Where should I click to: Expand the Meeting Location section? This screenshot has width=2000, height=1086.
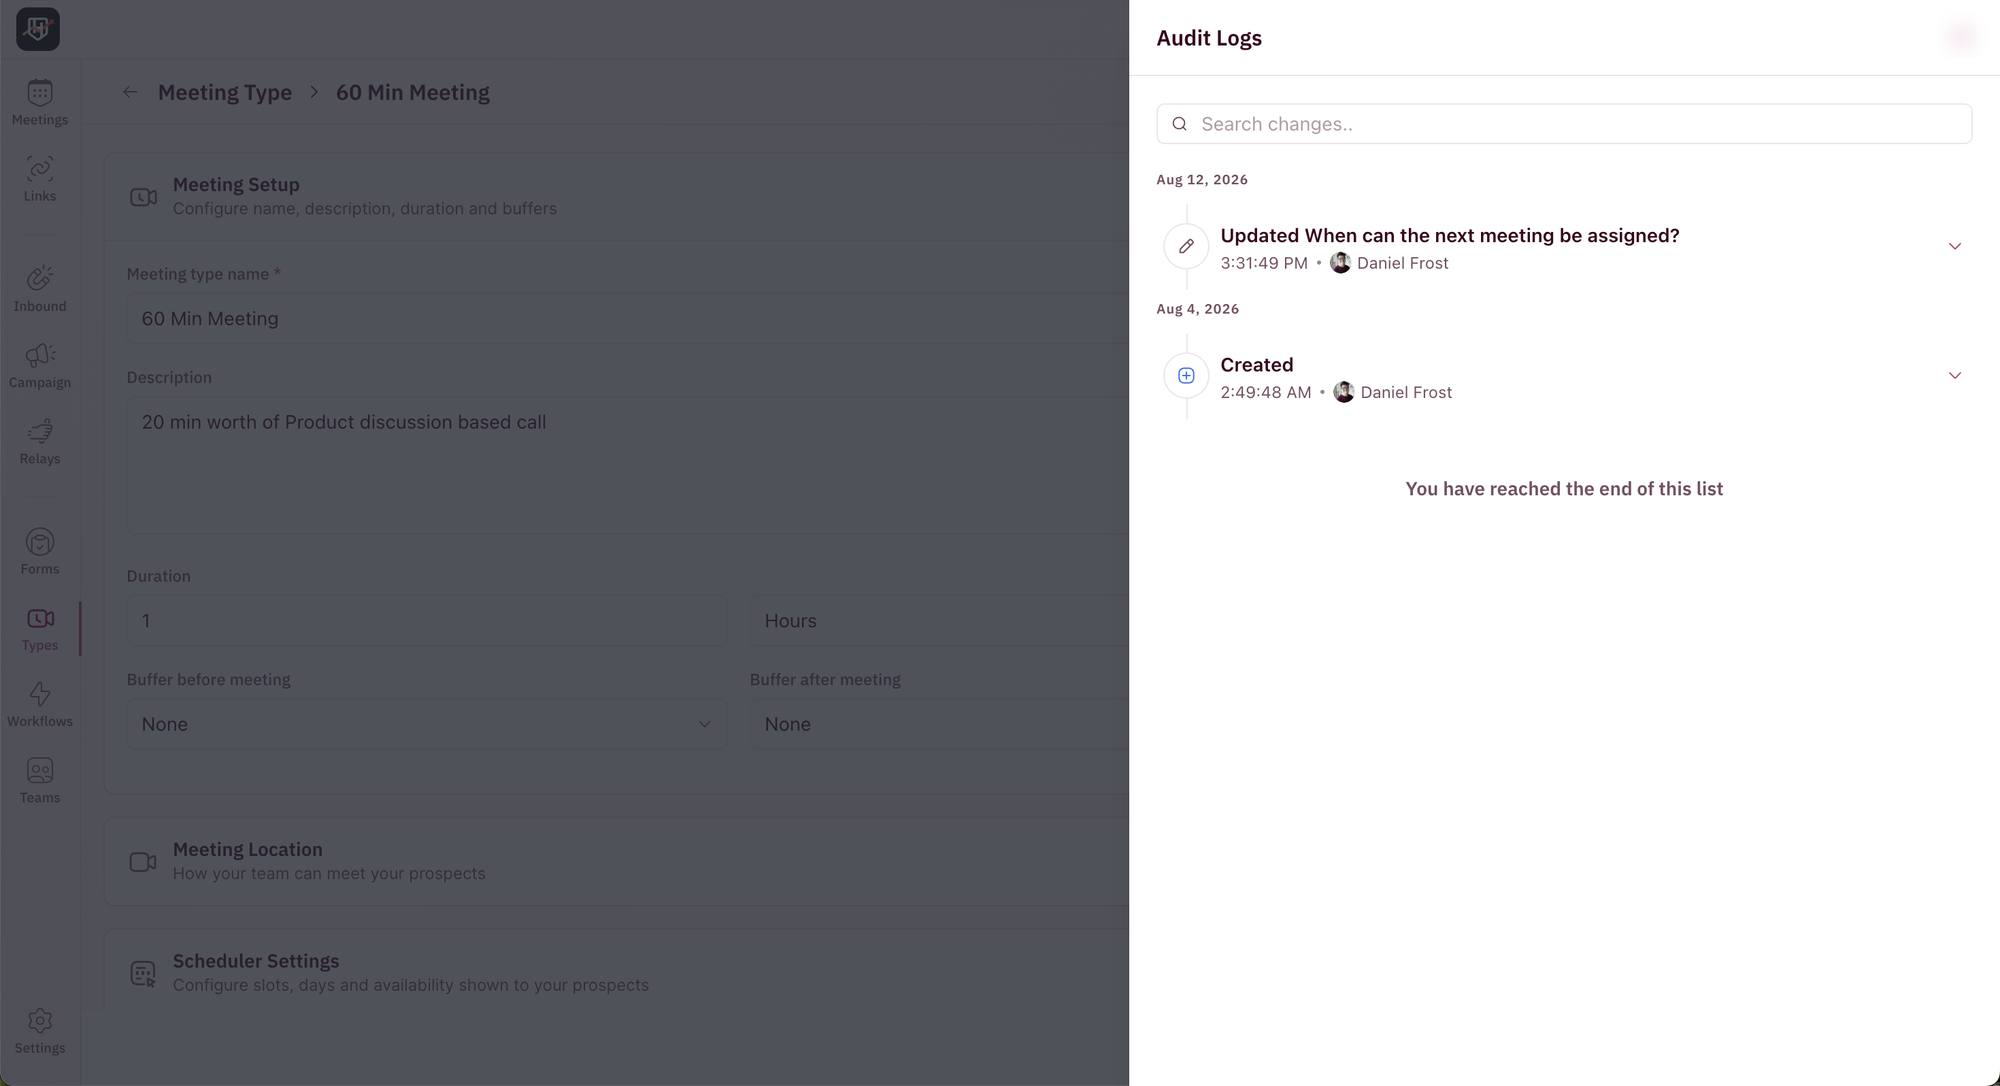point(617,862)
